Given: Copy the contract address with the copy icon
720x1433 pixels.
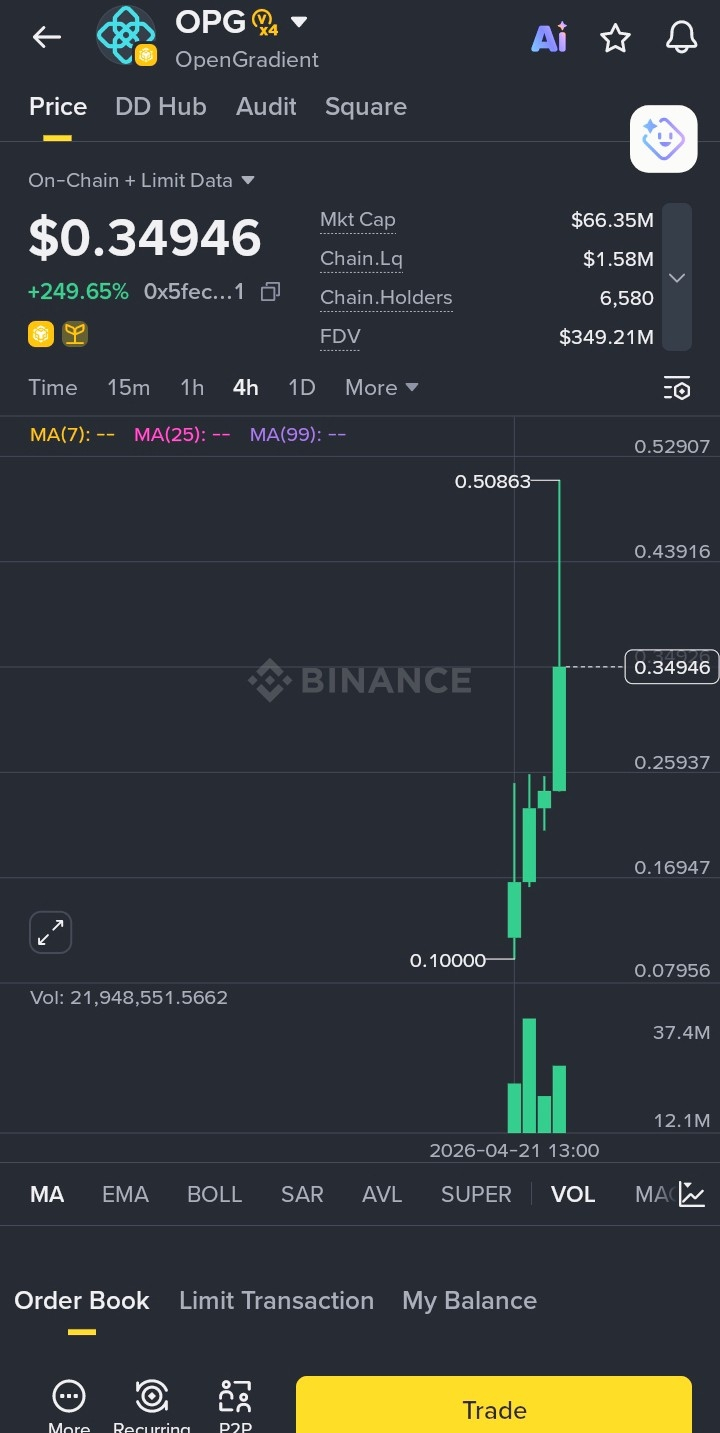Looking at the screenshot, I should point(270,292).
